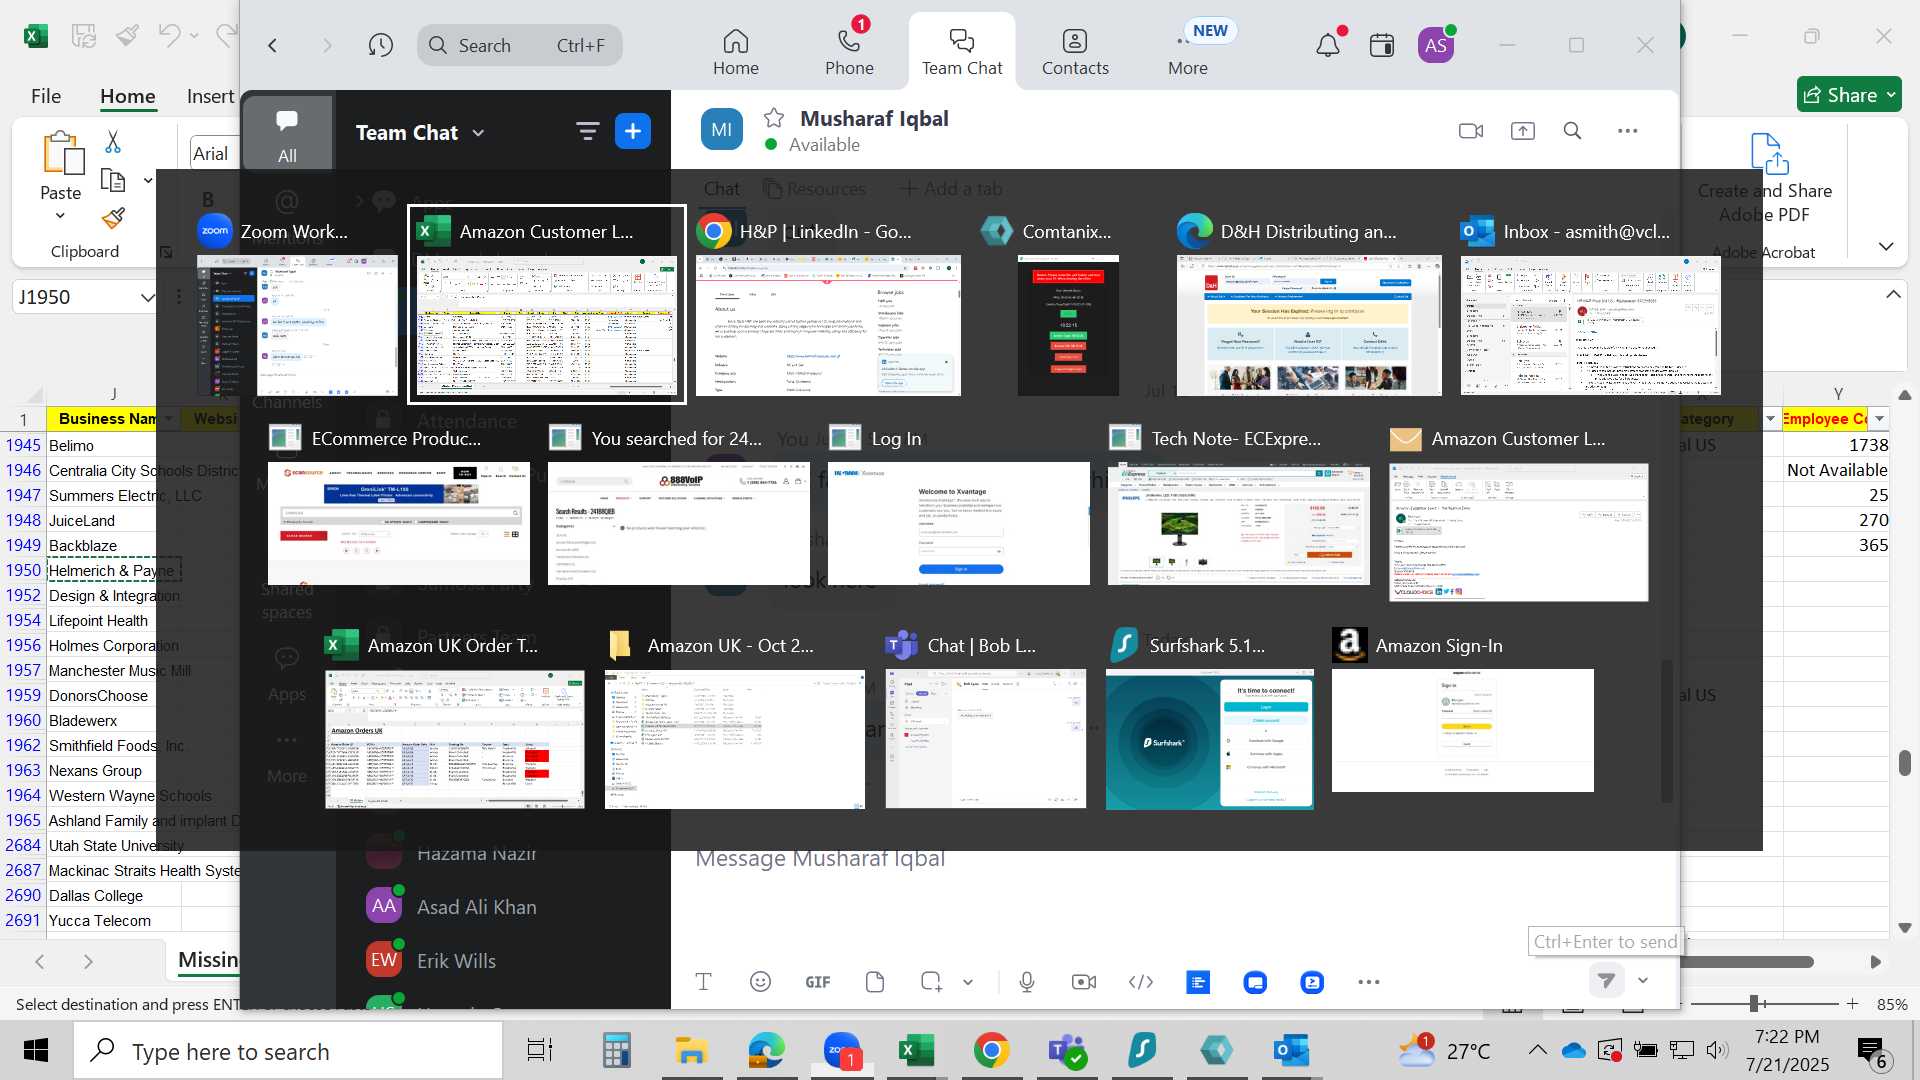Click Zoom search field

[x=520, y=45]
